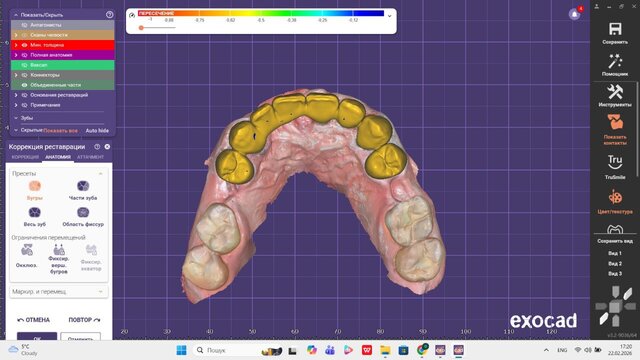Toggle visibility of Примечания

24,105
